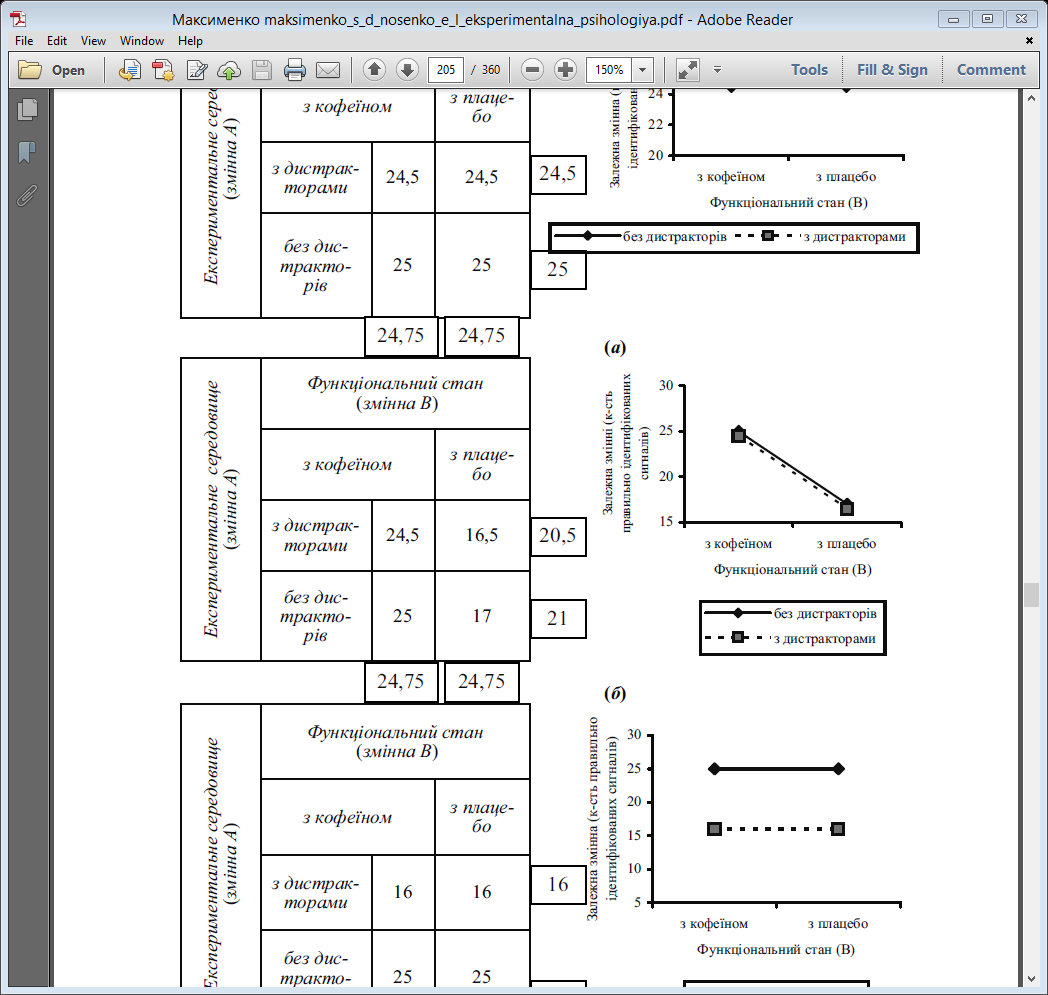Open the Fill & Sign pane
This screenshot has width=1048, height=995.
pyautogui.click(x=892, y=69)
